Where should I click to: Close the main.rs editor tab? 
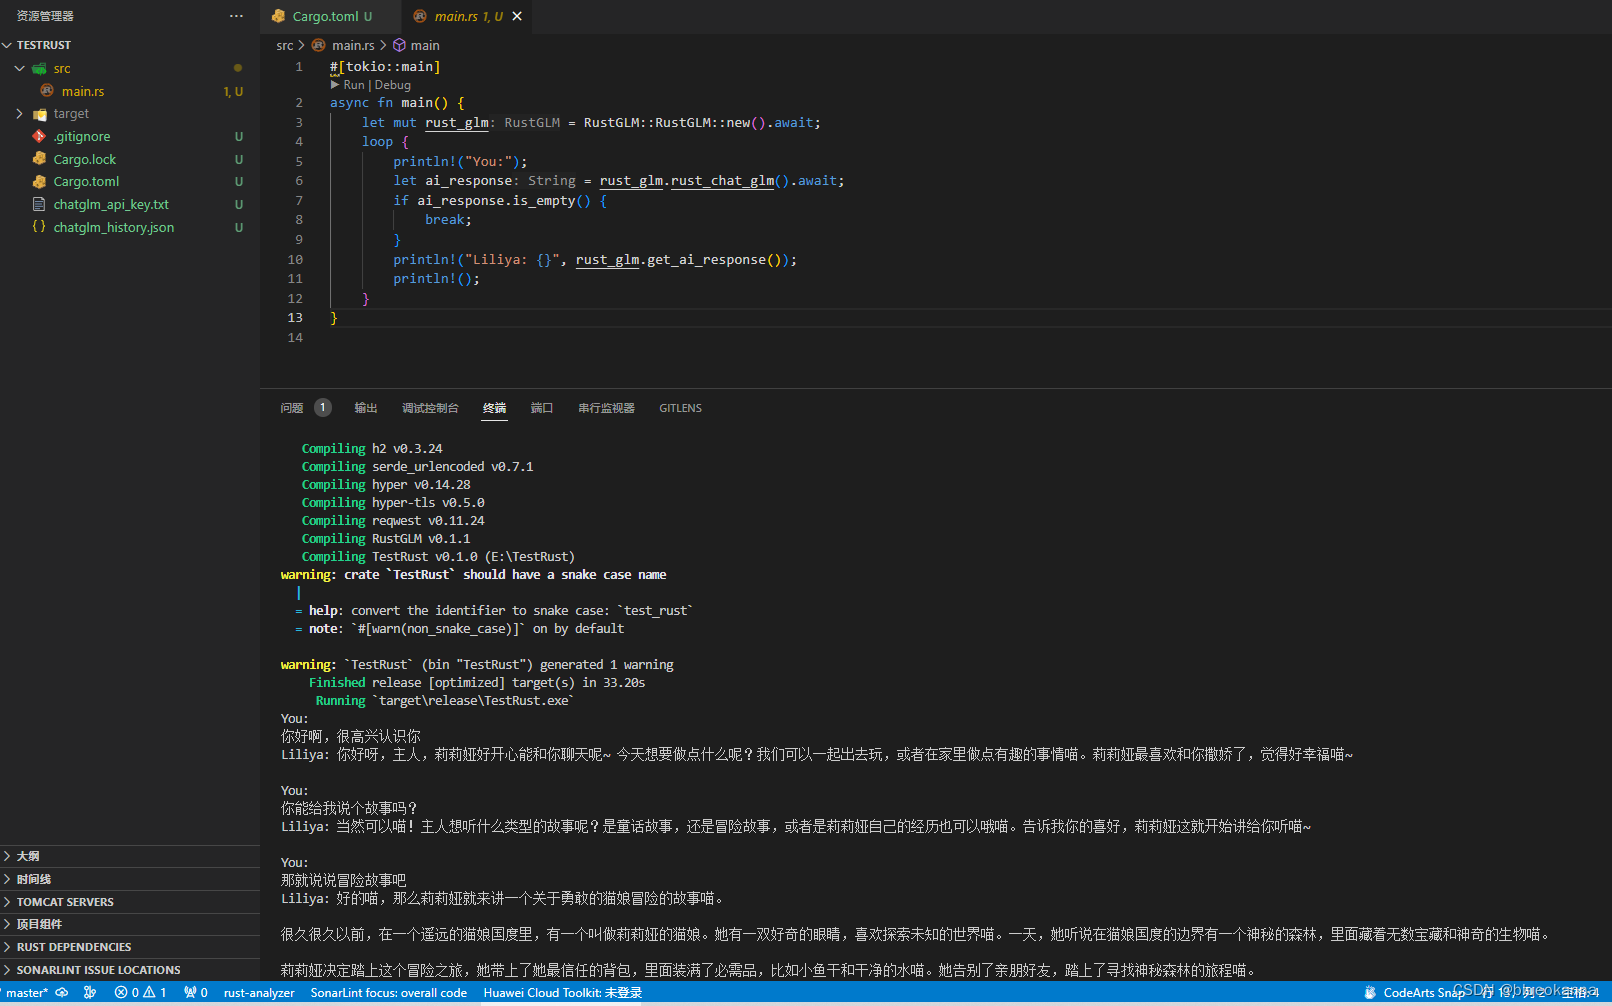pyautogui.click(x=517, y=16)
